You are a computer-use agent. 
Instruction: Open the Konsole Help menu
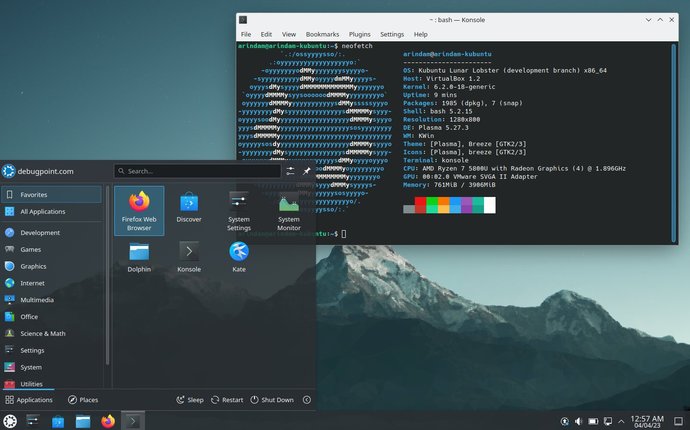click(x=420, y=34)
